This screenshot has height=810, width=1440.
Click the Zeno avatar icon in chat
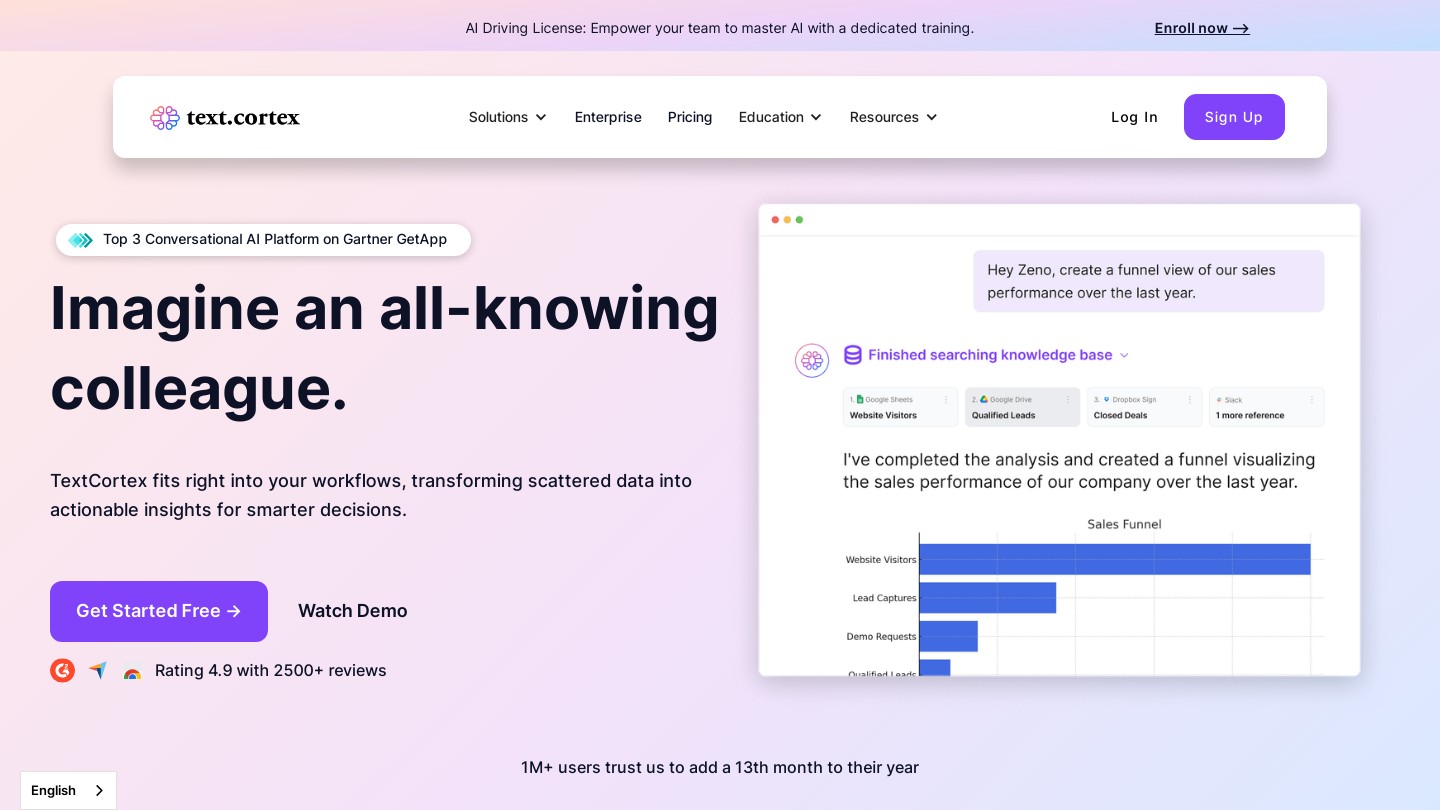(x=811, y=360)
